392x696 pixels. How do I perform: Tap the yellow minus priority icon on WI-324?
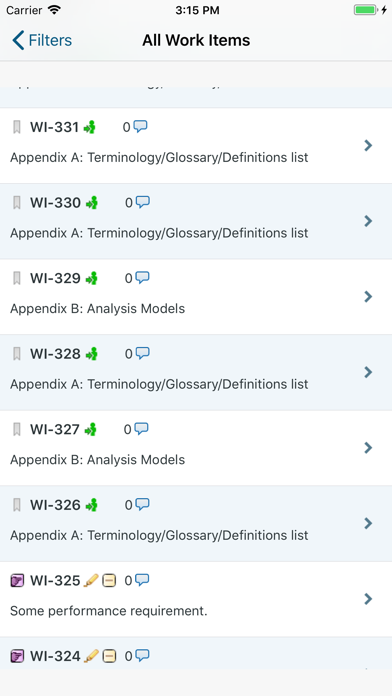(x=109, y=656)
